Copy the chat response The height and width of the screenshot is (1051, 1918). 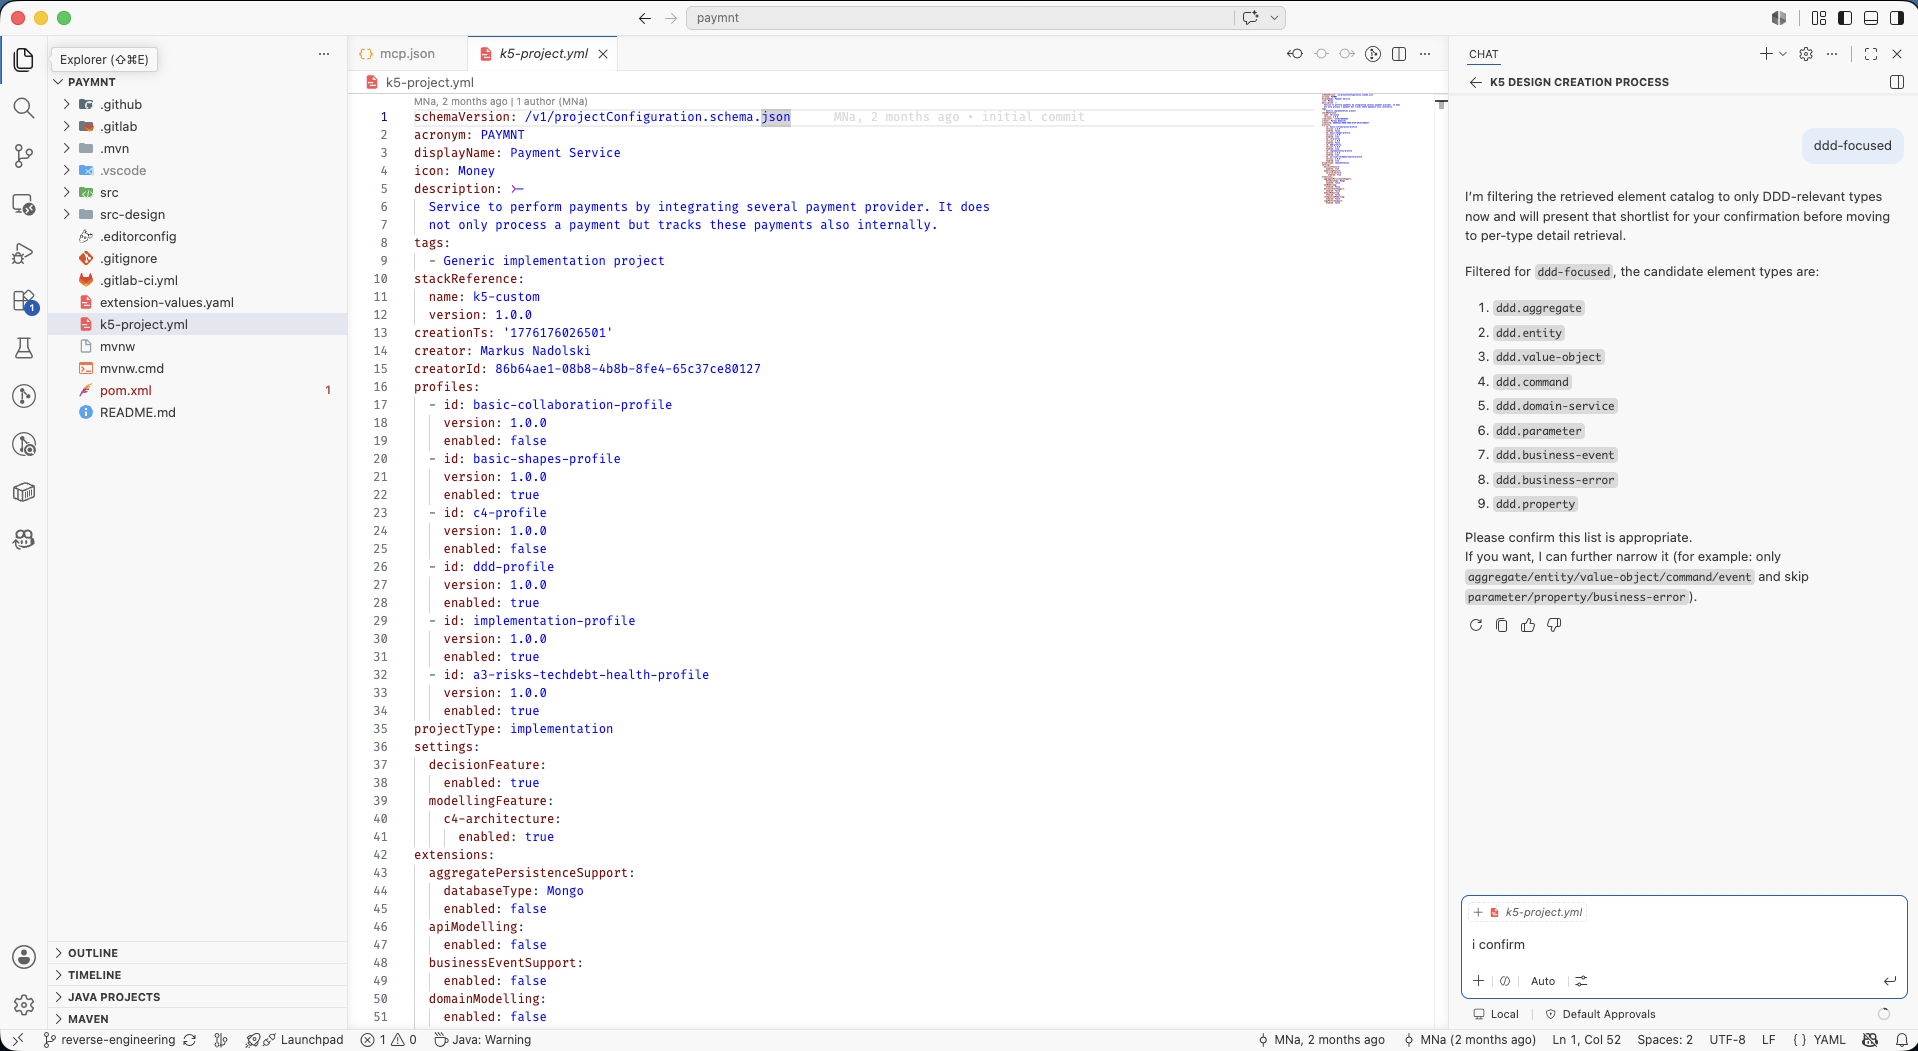click(1501, 625)
